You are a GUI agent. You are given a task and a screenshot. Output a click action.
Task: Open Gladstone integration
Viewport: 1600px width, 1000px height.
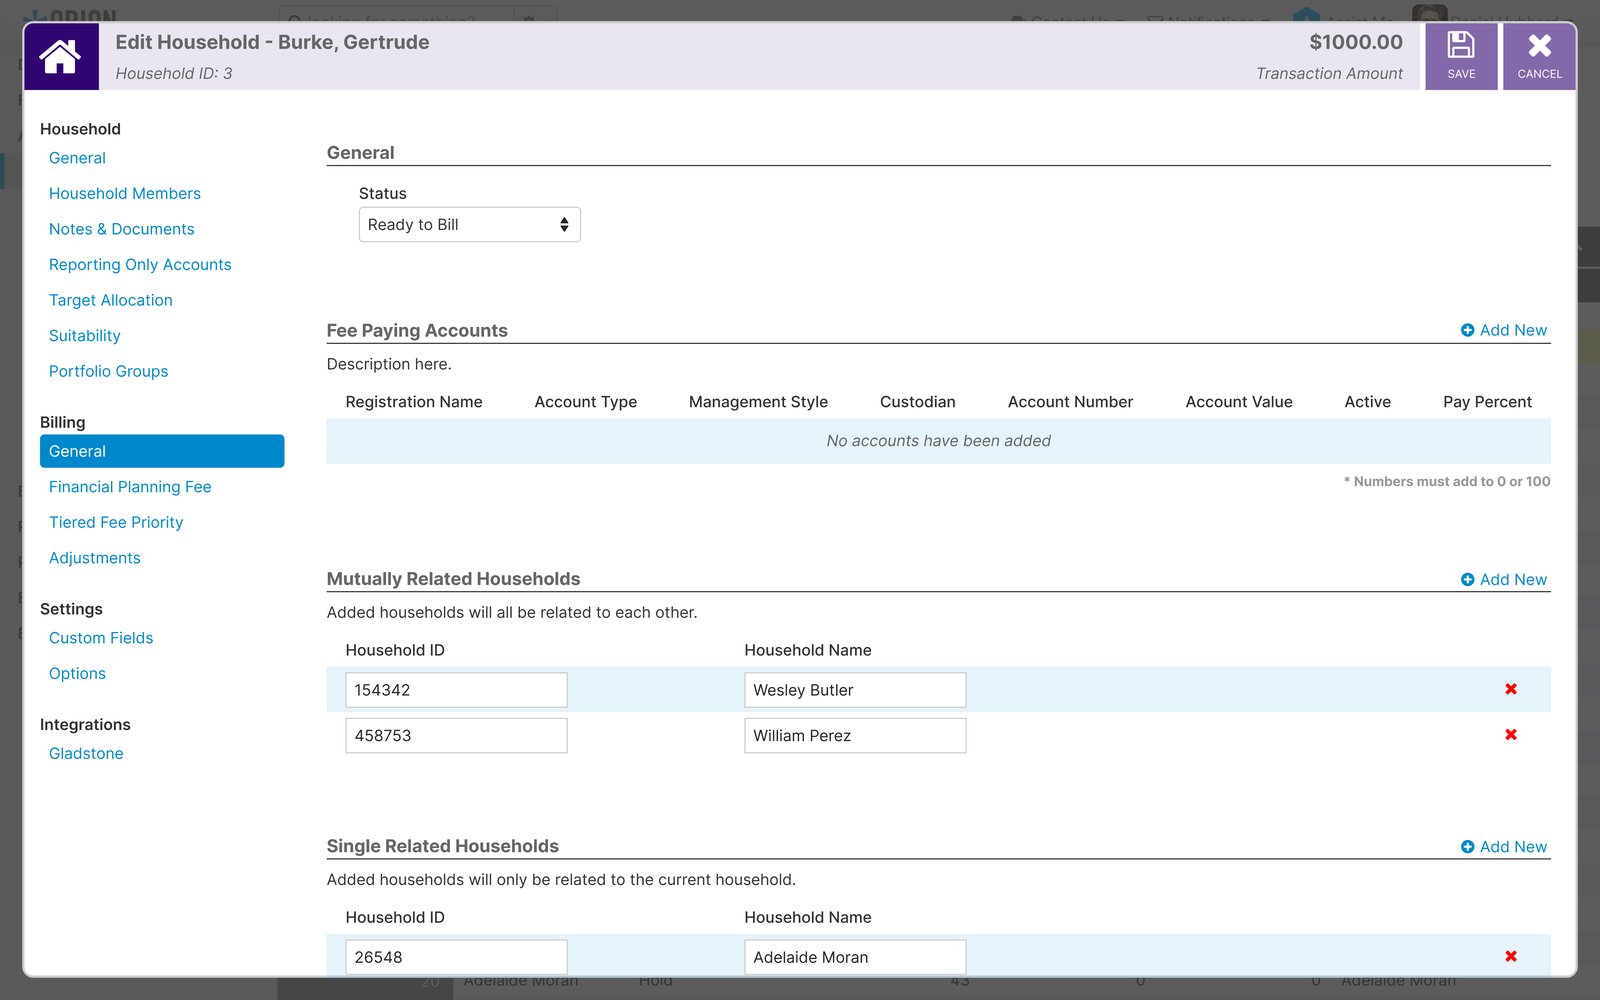[86, 754]
